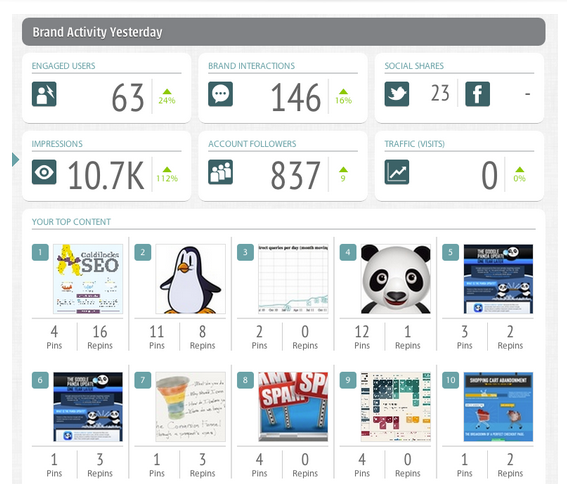This screenshot has width=567, height=500.
Task: Click rank badge number 7
Action: pos(143,380)
